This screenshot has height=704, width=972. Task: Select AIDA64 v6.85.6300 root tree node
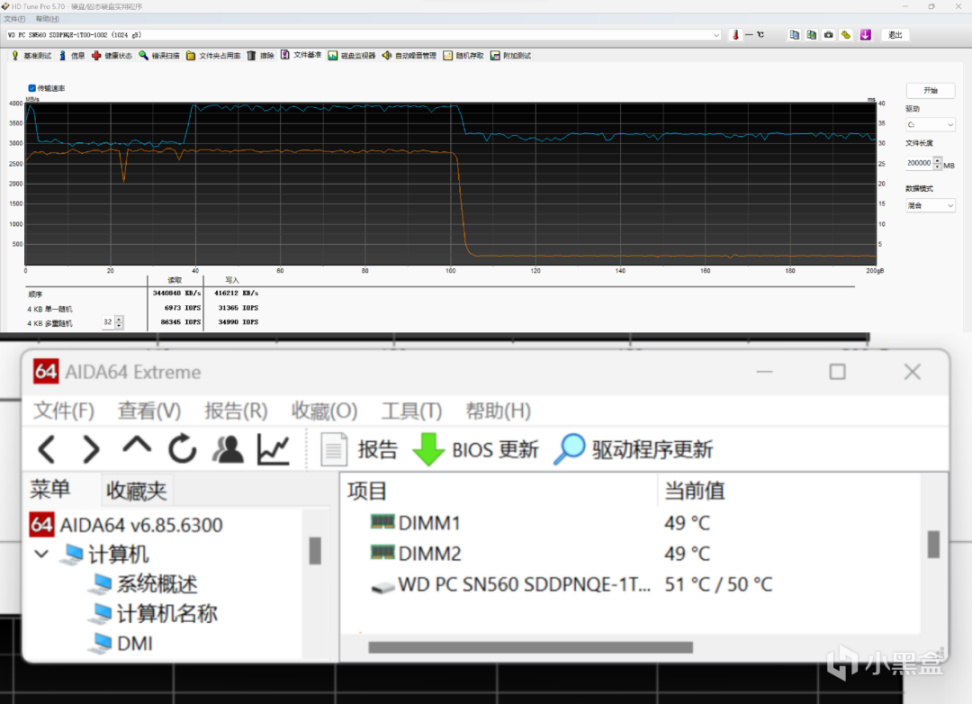click(x=126, y=525)
